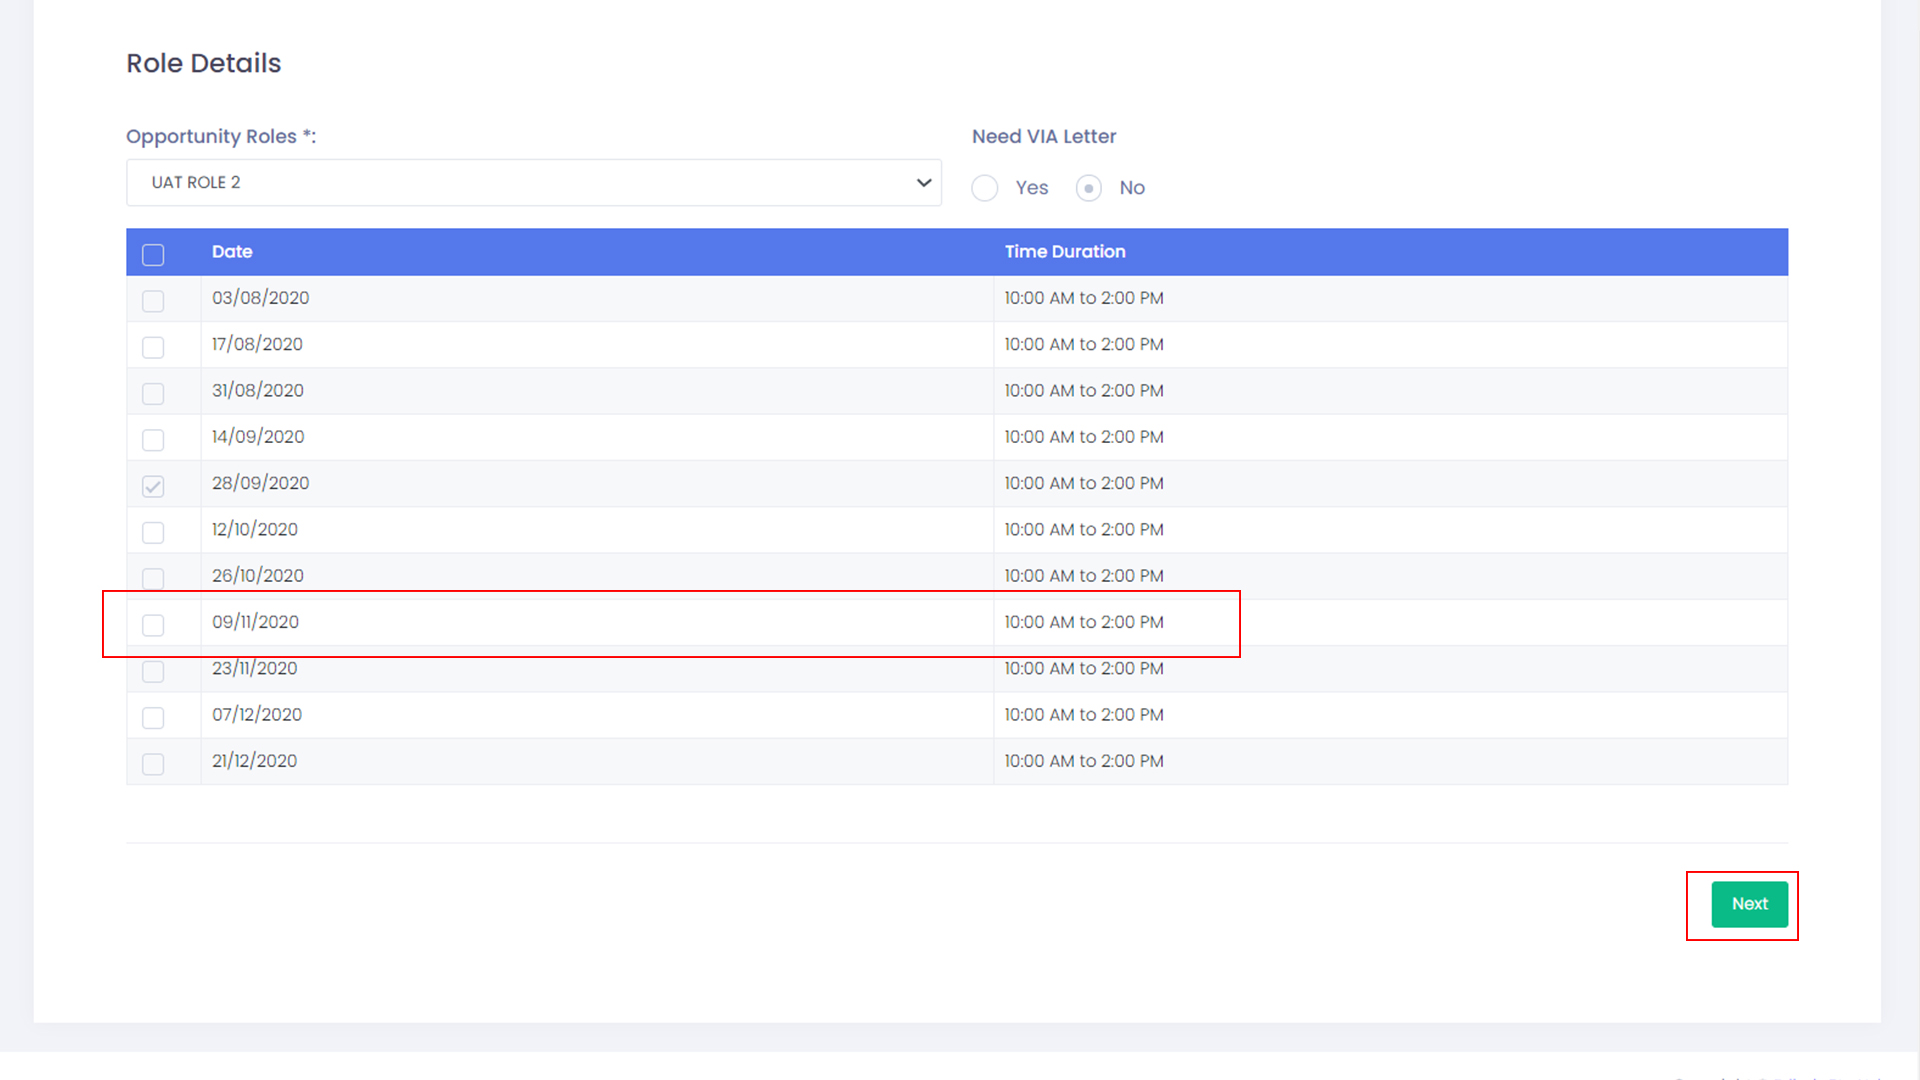
Task: Choose No for Need VIA Letter
Action: [1089, 188]
